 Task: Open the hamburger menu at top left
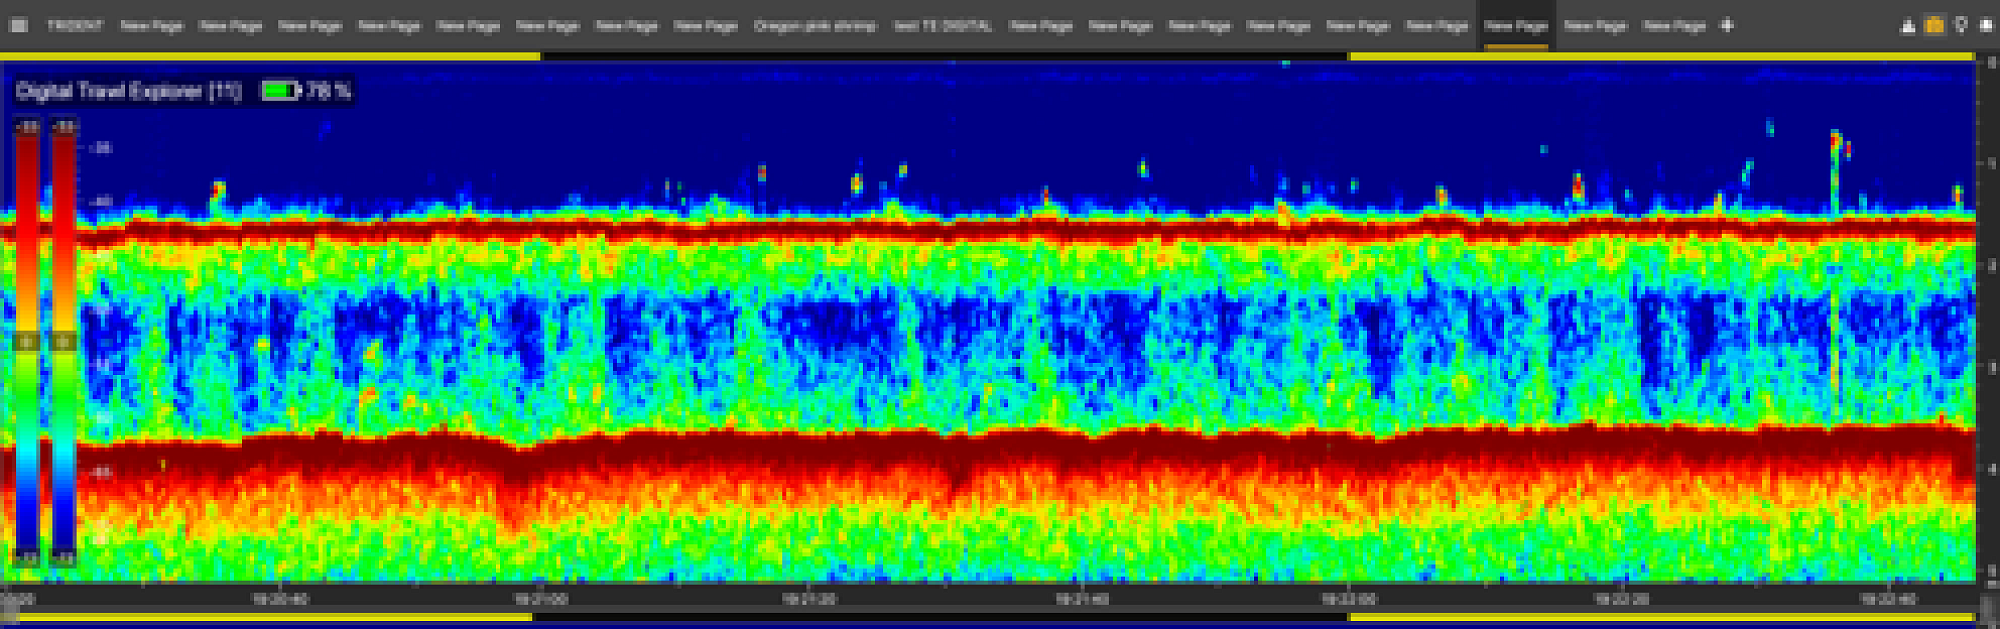coord(18,26)
